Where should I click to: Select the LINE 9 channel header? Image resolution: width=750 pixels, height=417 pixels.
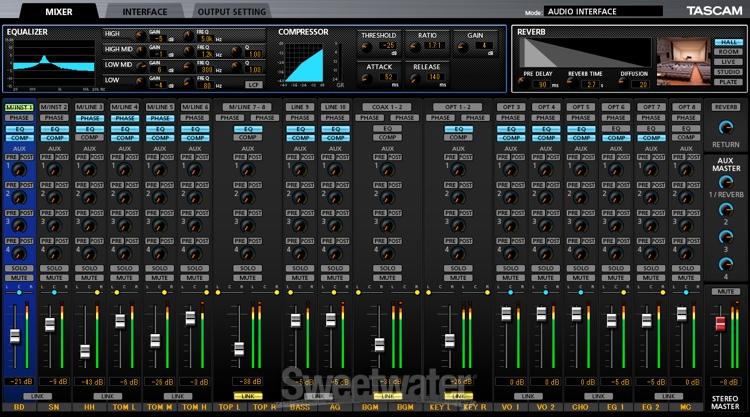(300, 107)
